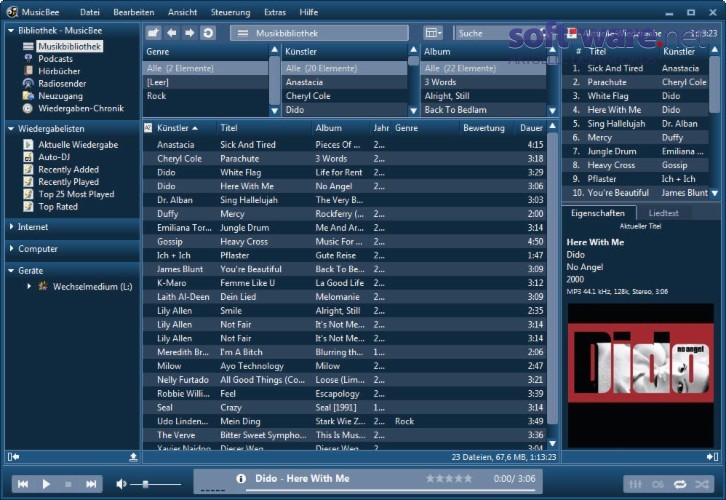726x500 pixels.
Task: Open the Musikbibliothek location bar
Action: point(319,33)
